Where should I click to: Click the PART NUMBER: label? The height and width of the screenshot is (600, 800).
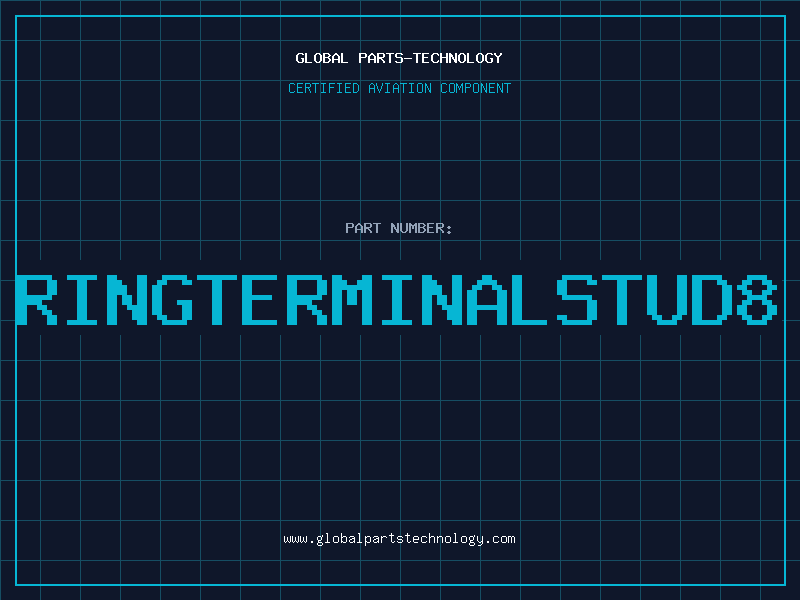click(x=399, y=228)
